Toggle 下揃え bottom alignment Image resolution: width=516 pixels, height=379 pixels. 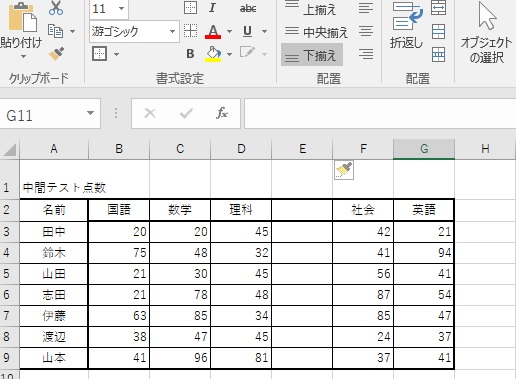click(x=312, y=55)
